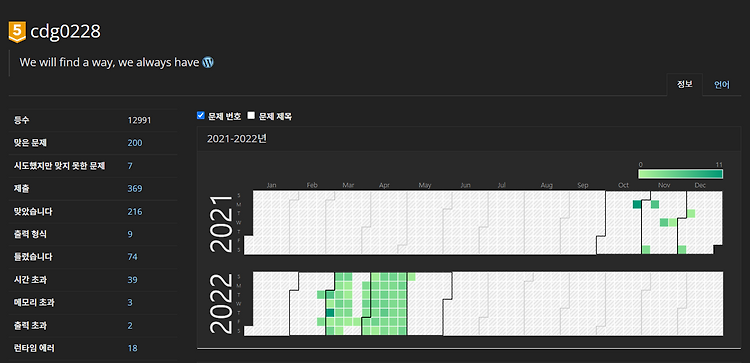
Task: Select the December 2021 Saturday green cell
Action: [682, 250]
